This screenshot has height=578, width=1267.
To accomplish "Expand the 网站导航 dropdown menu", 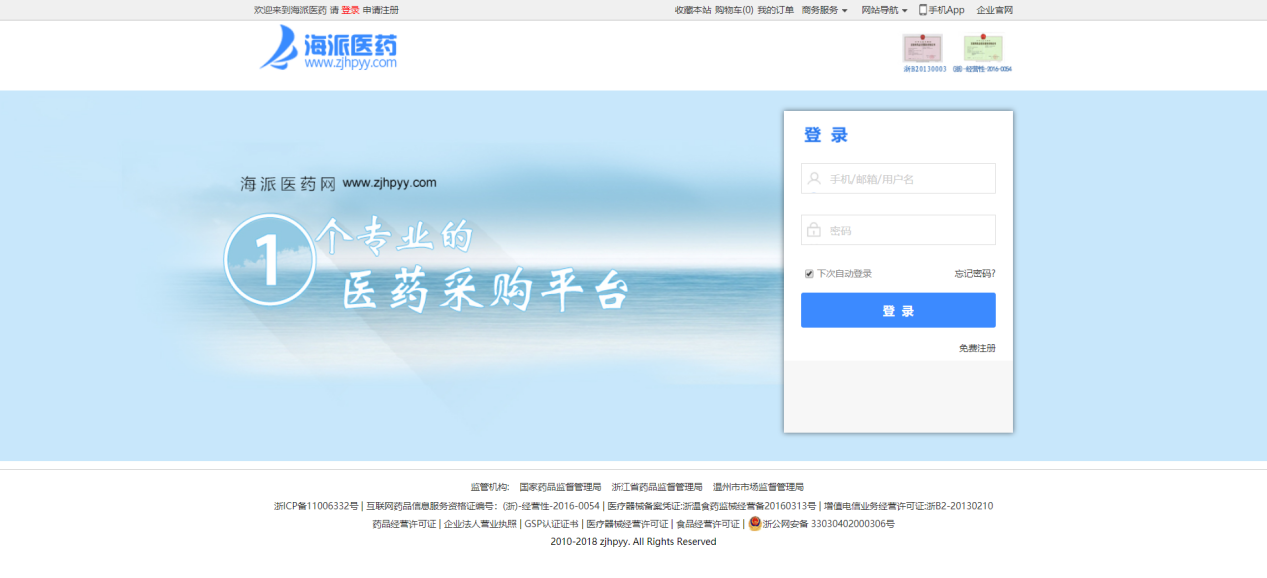I will (x=884, y=10).
